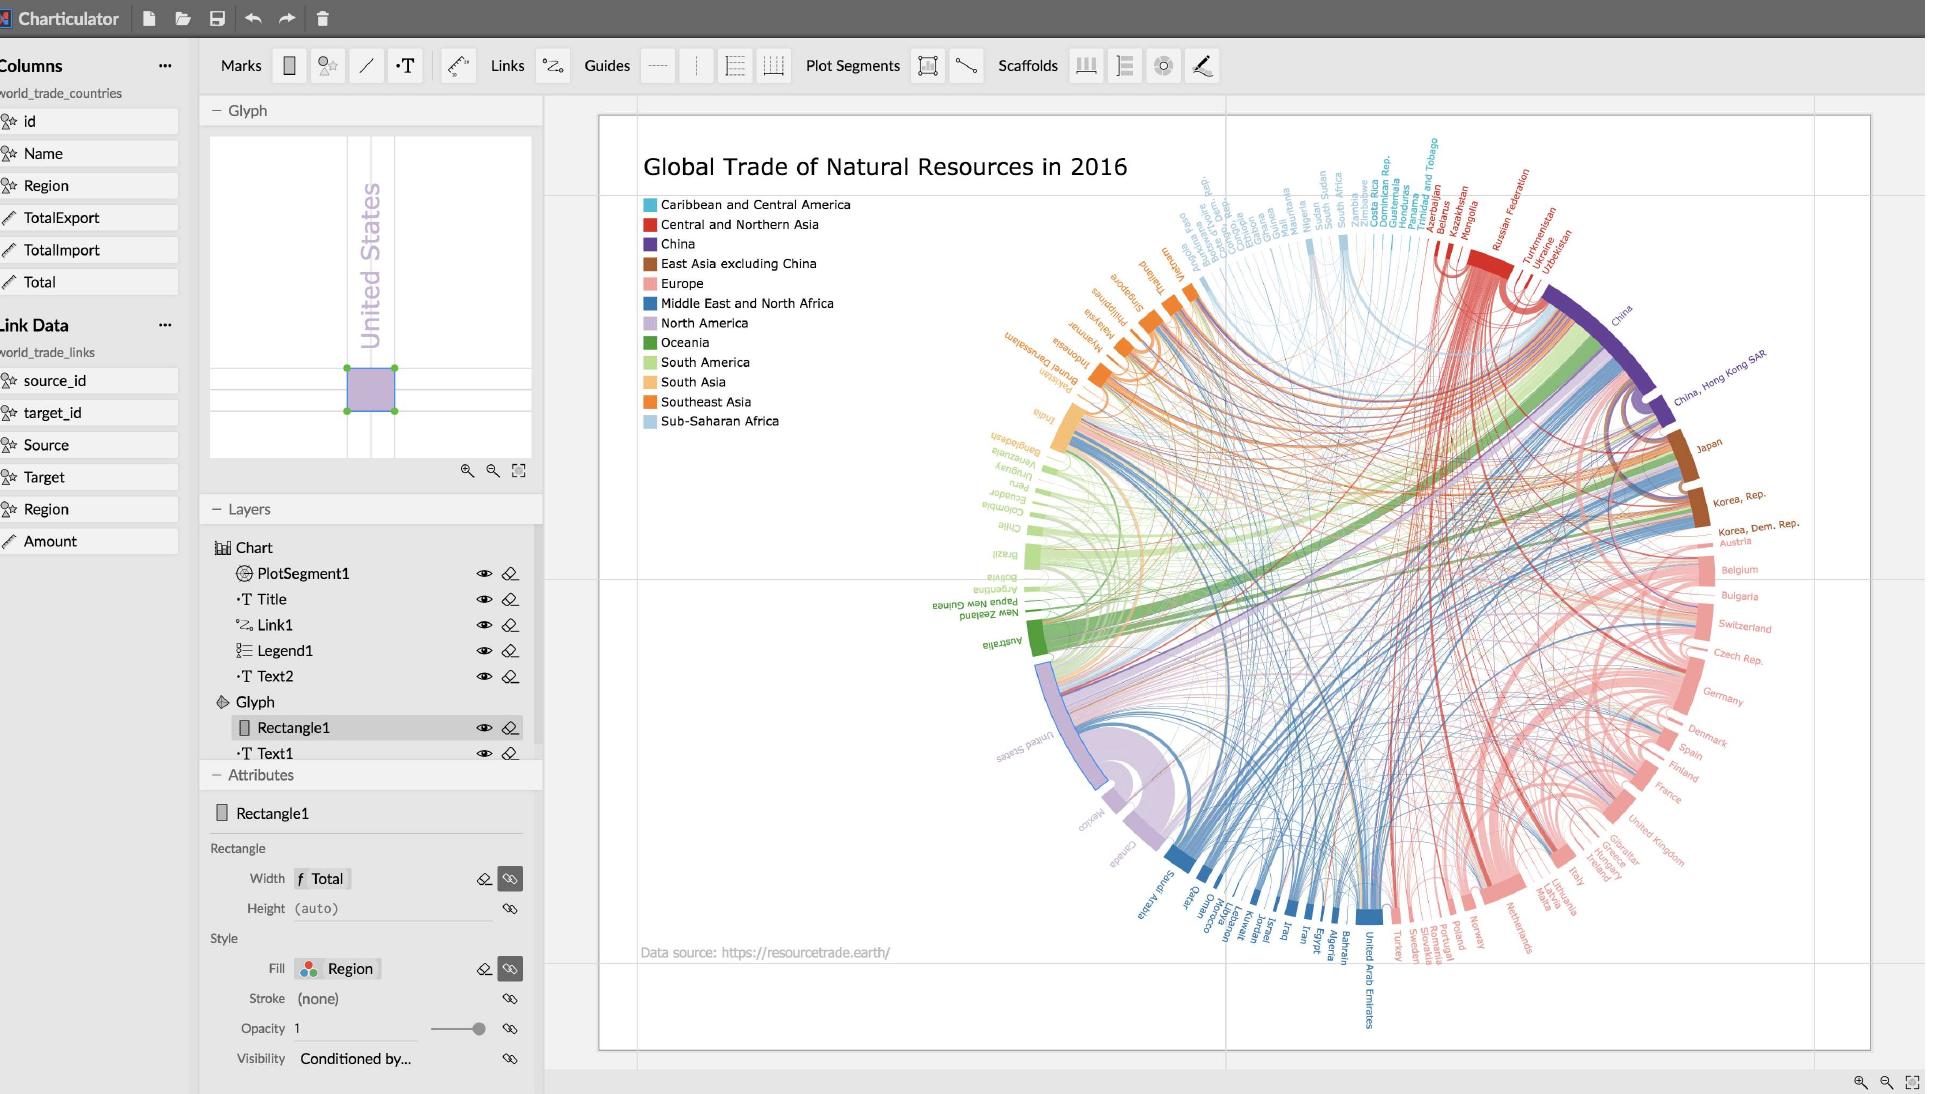Click the Height auto input field
This screenshot has width=1934, height=1094.
tap(393, 909)
